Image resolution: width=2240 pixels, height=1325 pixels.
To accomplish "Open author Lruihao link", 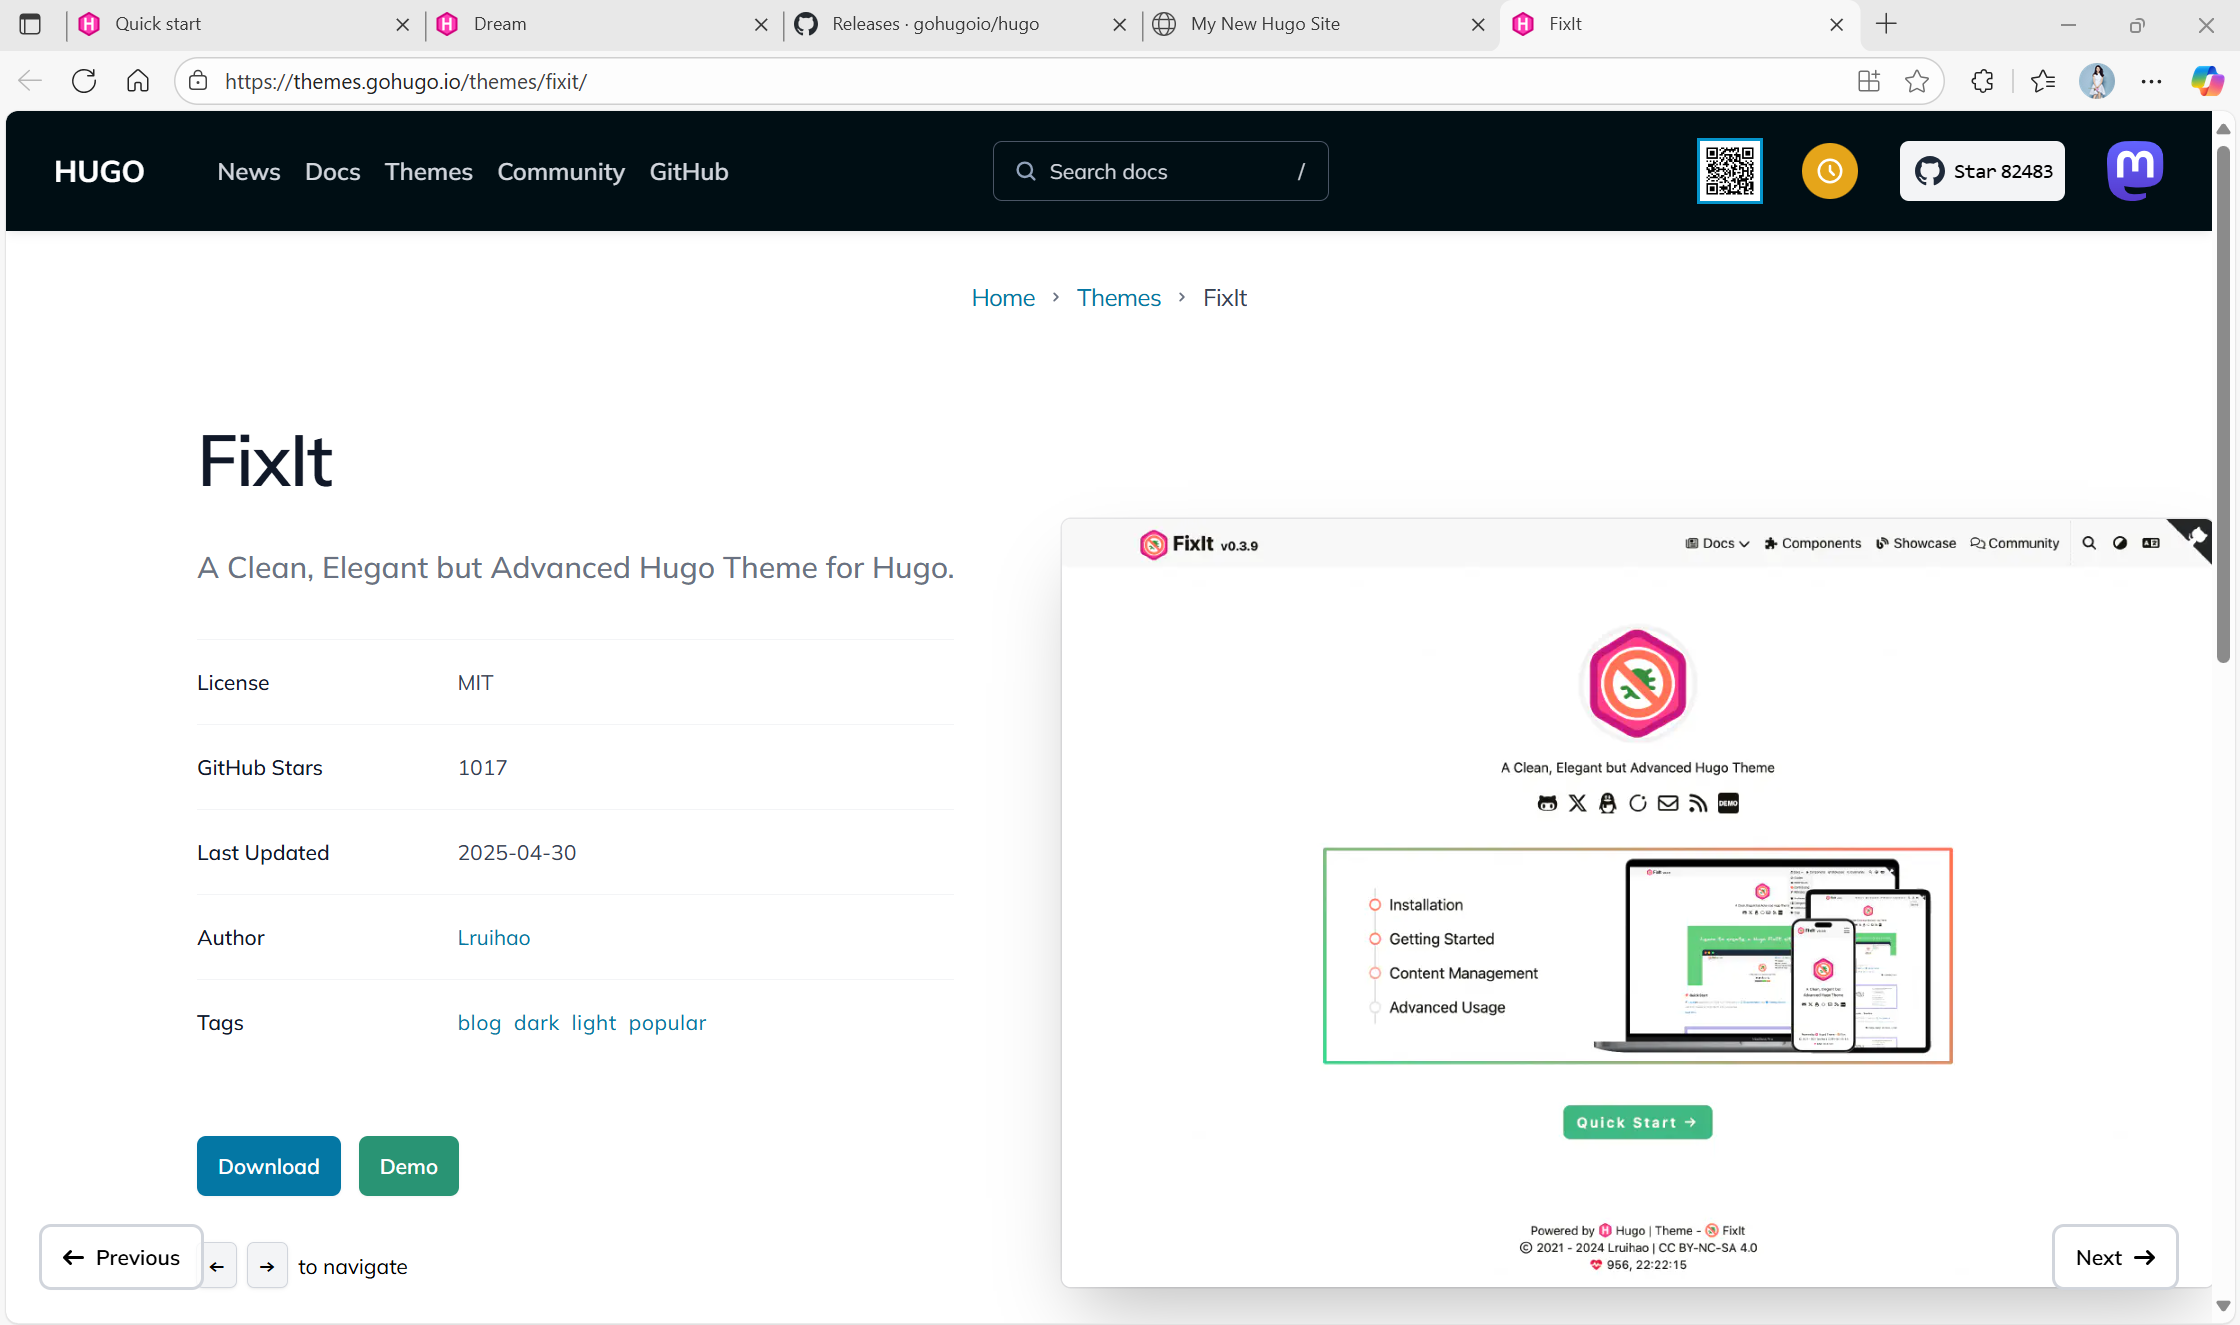I will tap(494, 938).
